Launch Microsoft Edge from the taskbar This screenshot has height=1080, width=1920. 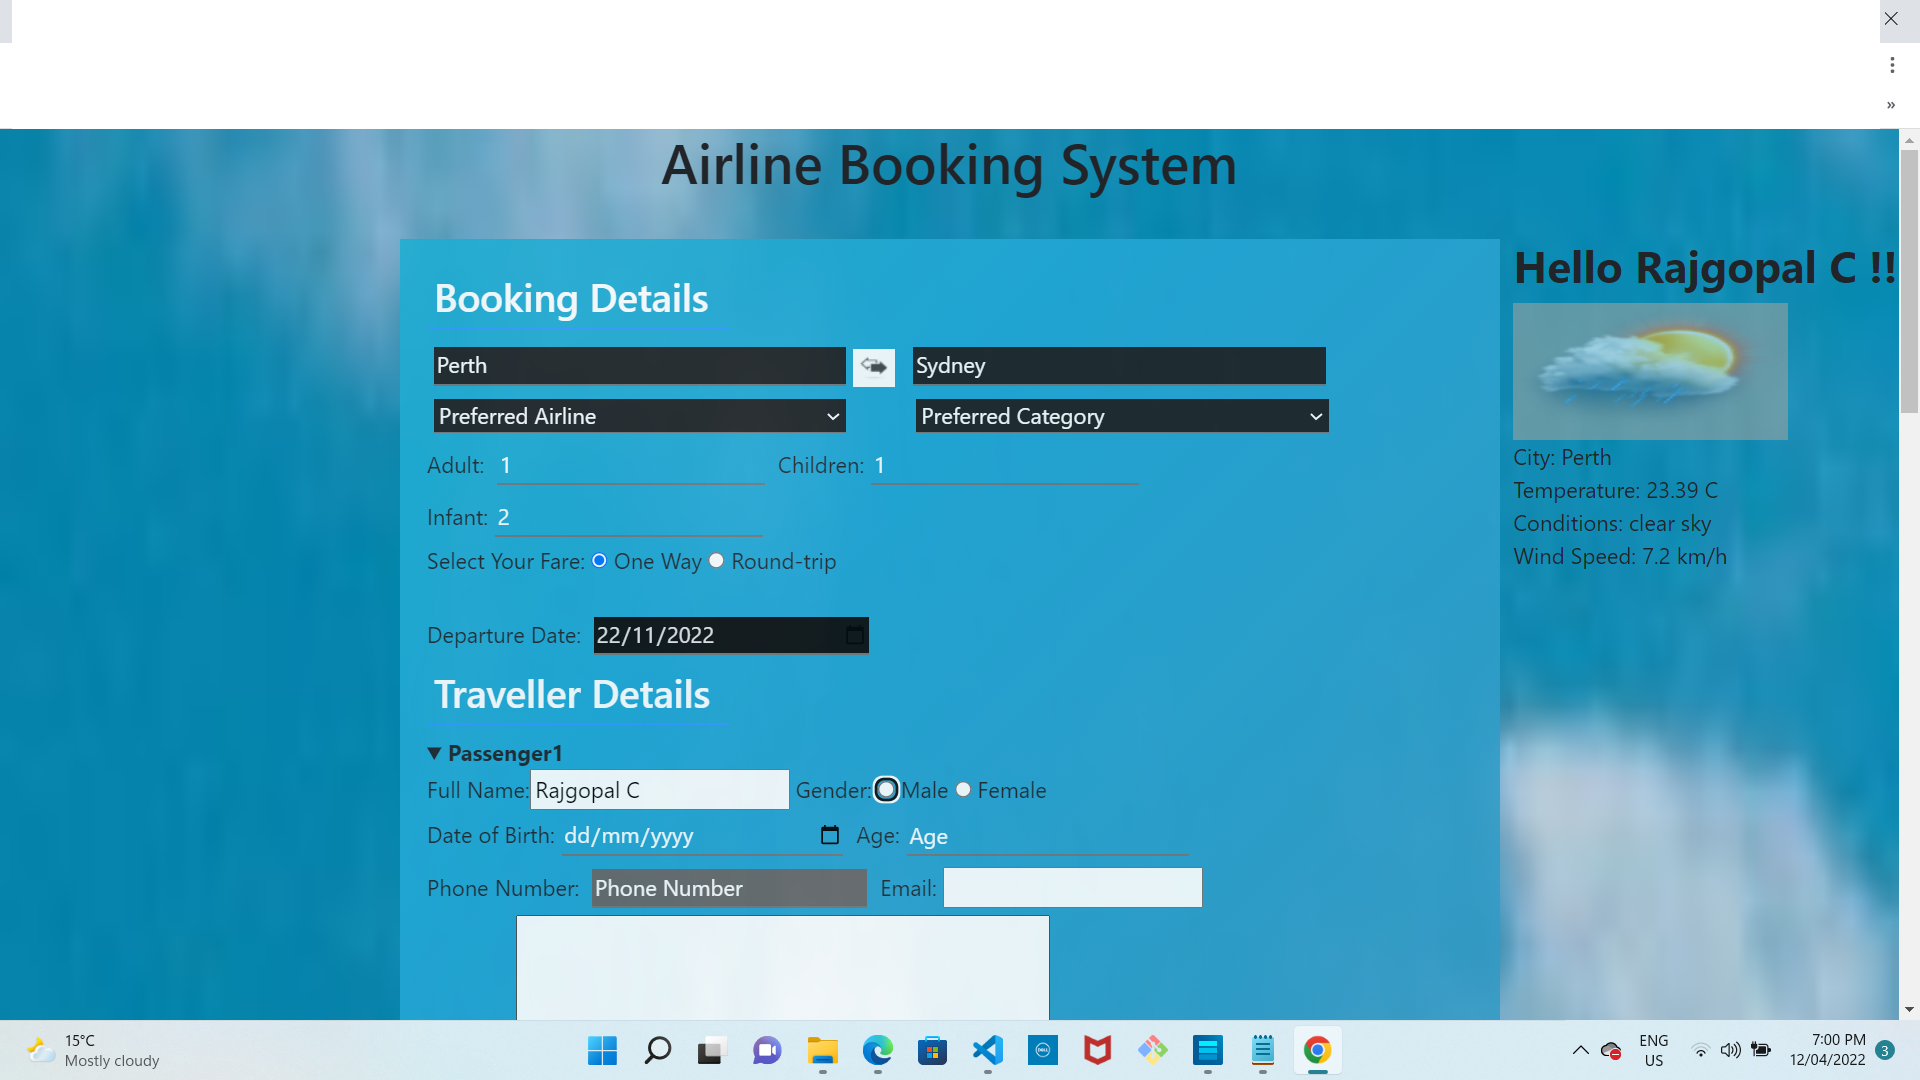pos(877,1051)
